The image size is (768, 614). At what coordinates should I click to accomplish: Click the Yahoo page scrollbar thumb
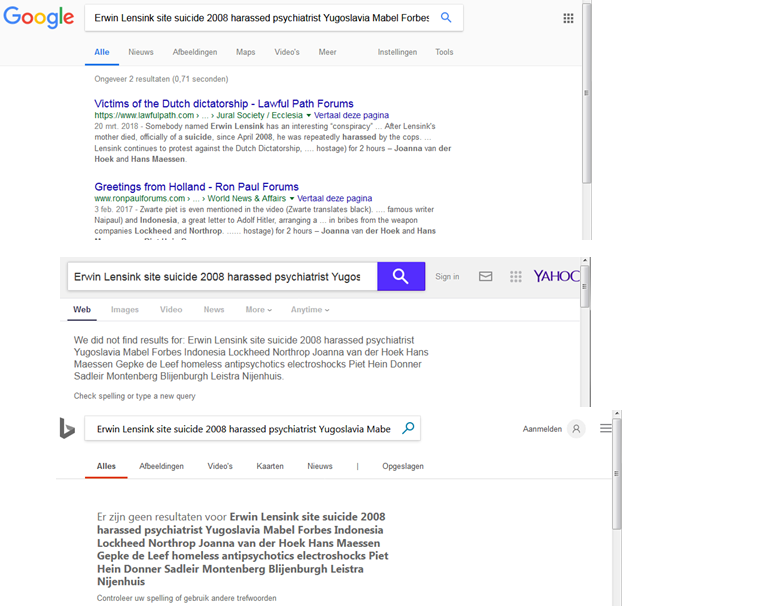point(584,286)
